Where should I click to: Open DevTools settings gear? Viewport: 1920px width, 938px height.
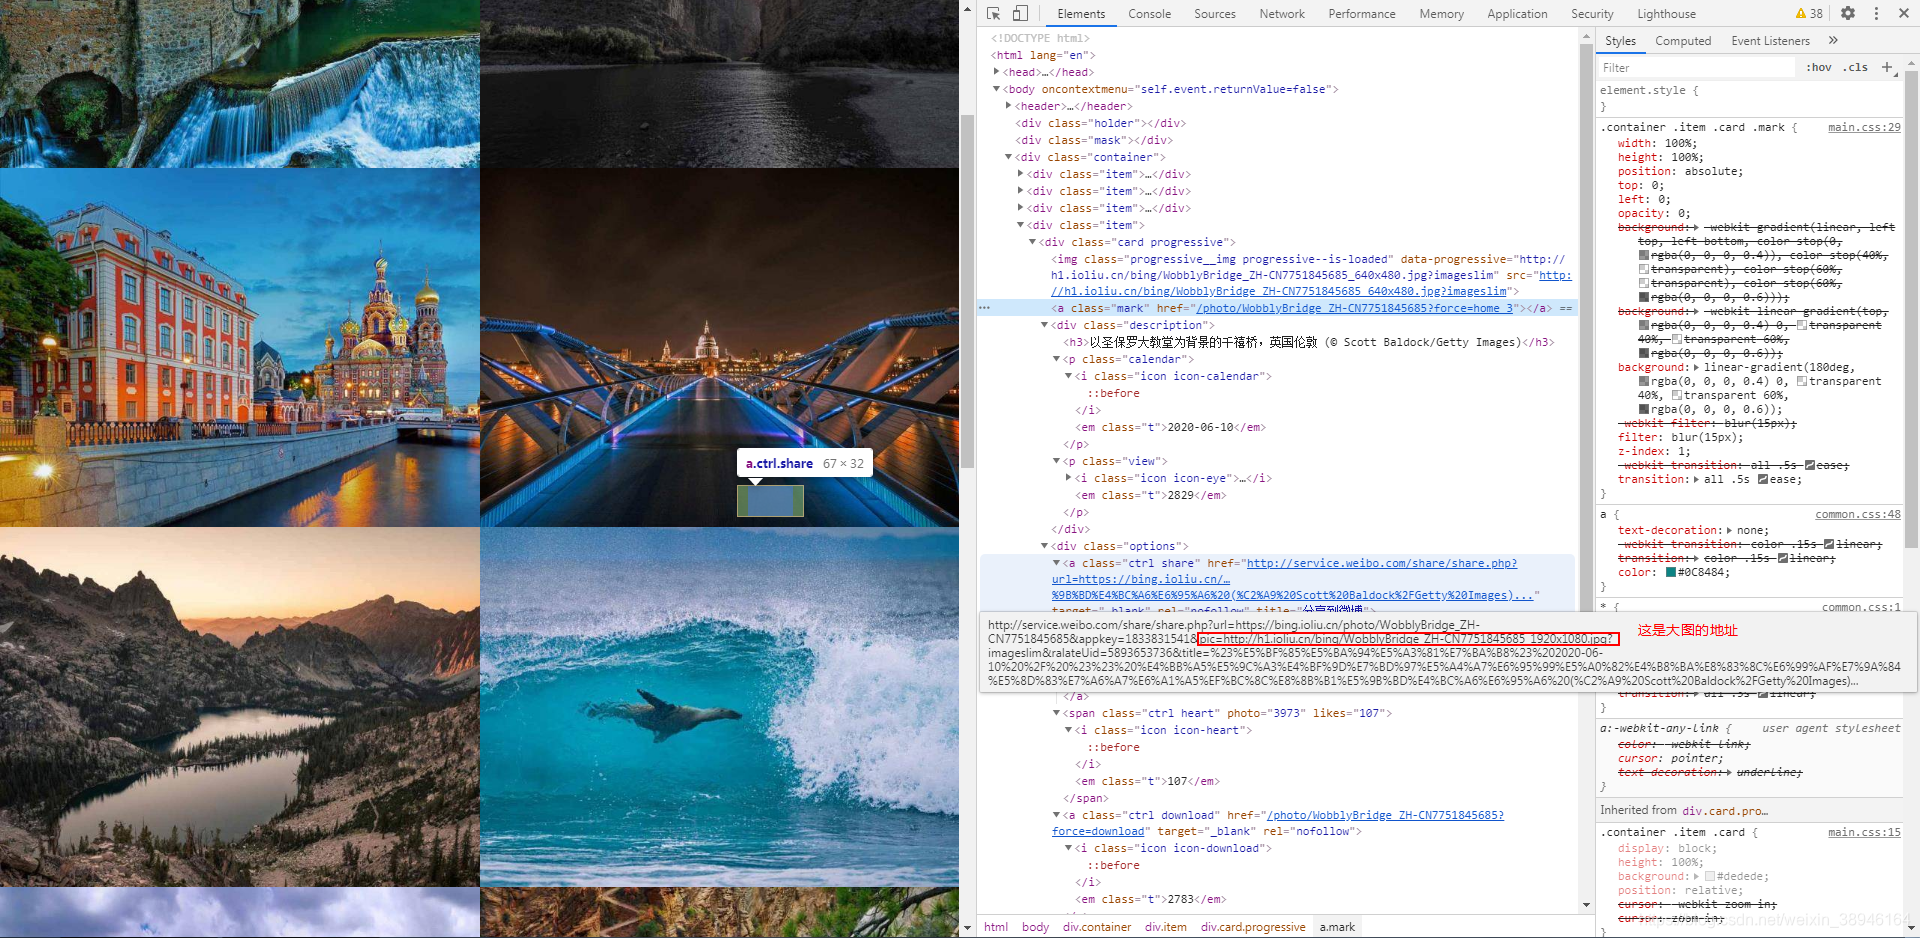pyautogui.click(x=1848, y=14)
